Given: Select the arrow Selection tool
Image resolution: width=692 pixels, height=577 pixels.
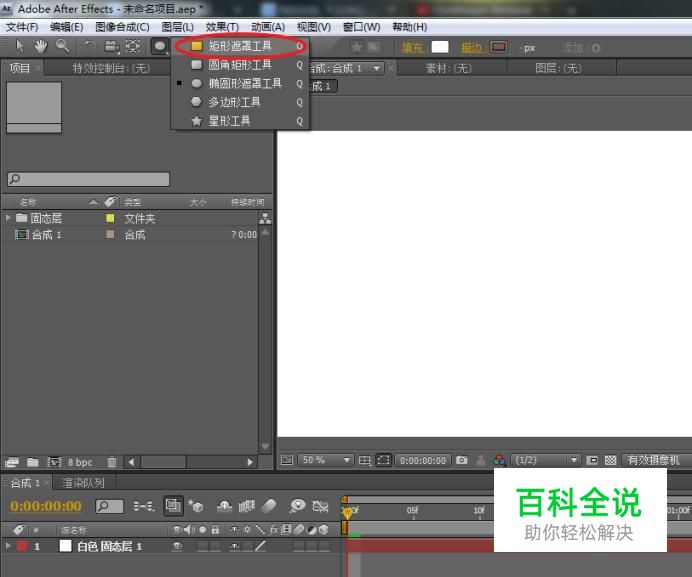Looking at the screenshot, I should 20,46.
